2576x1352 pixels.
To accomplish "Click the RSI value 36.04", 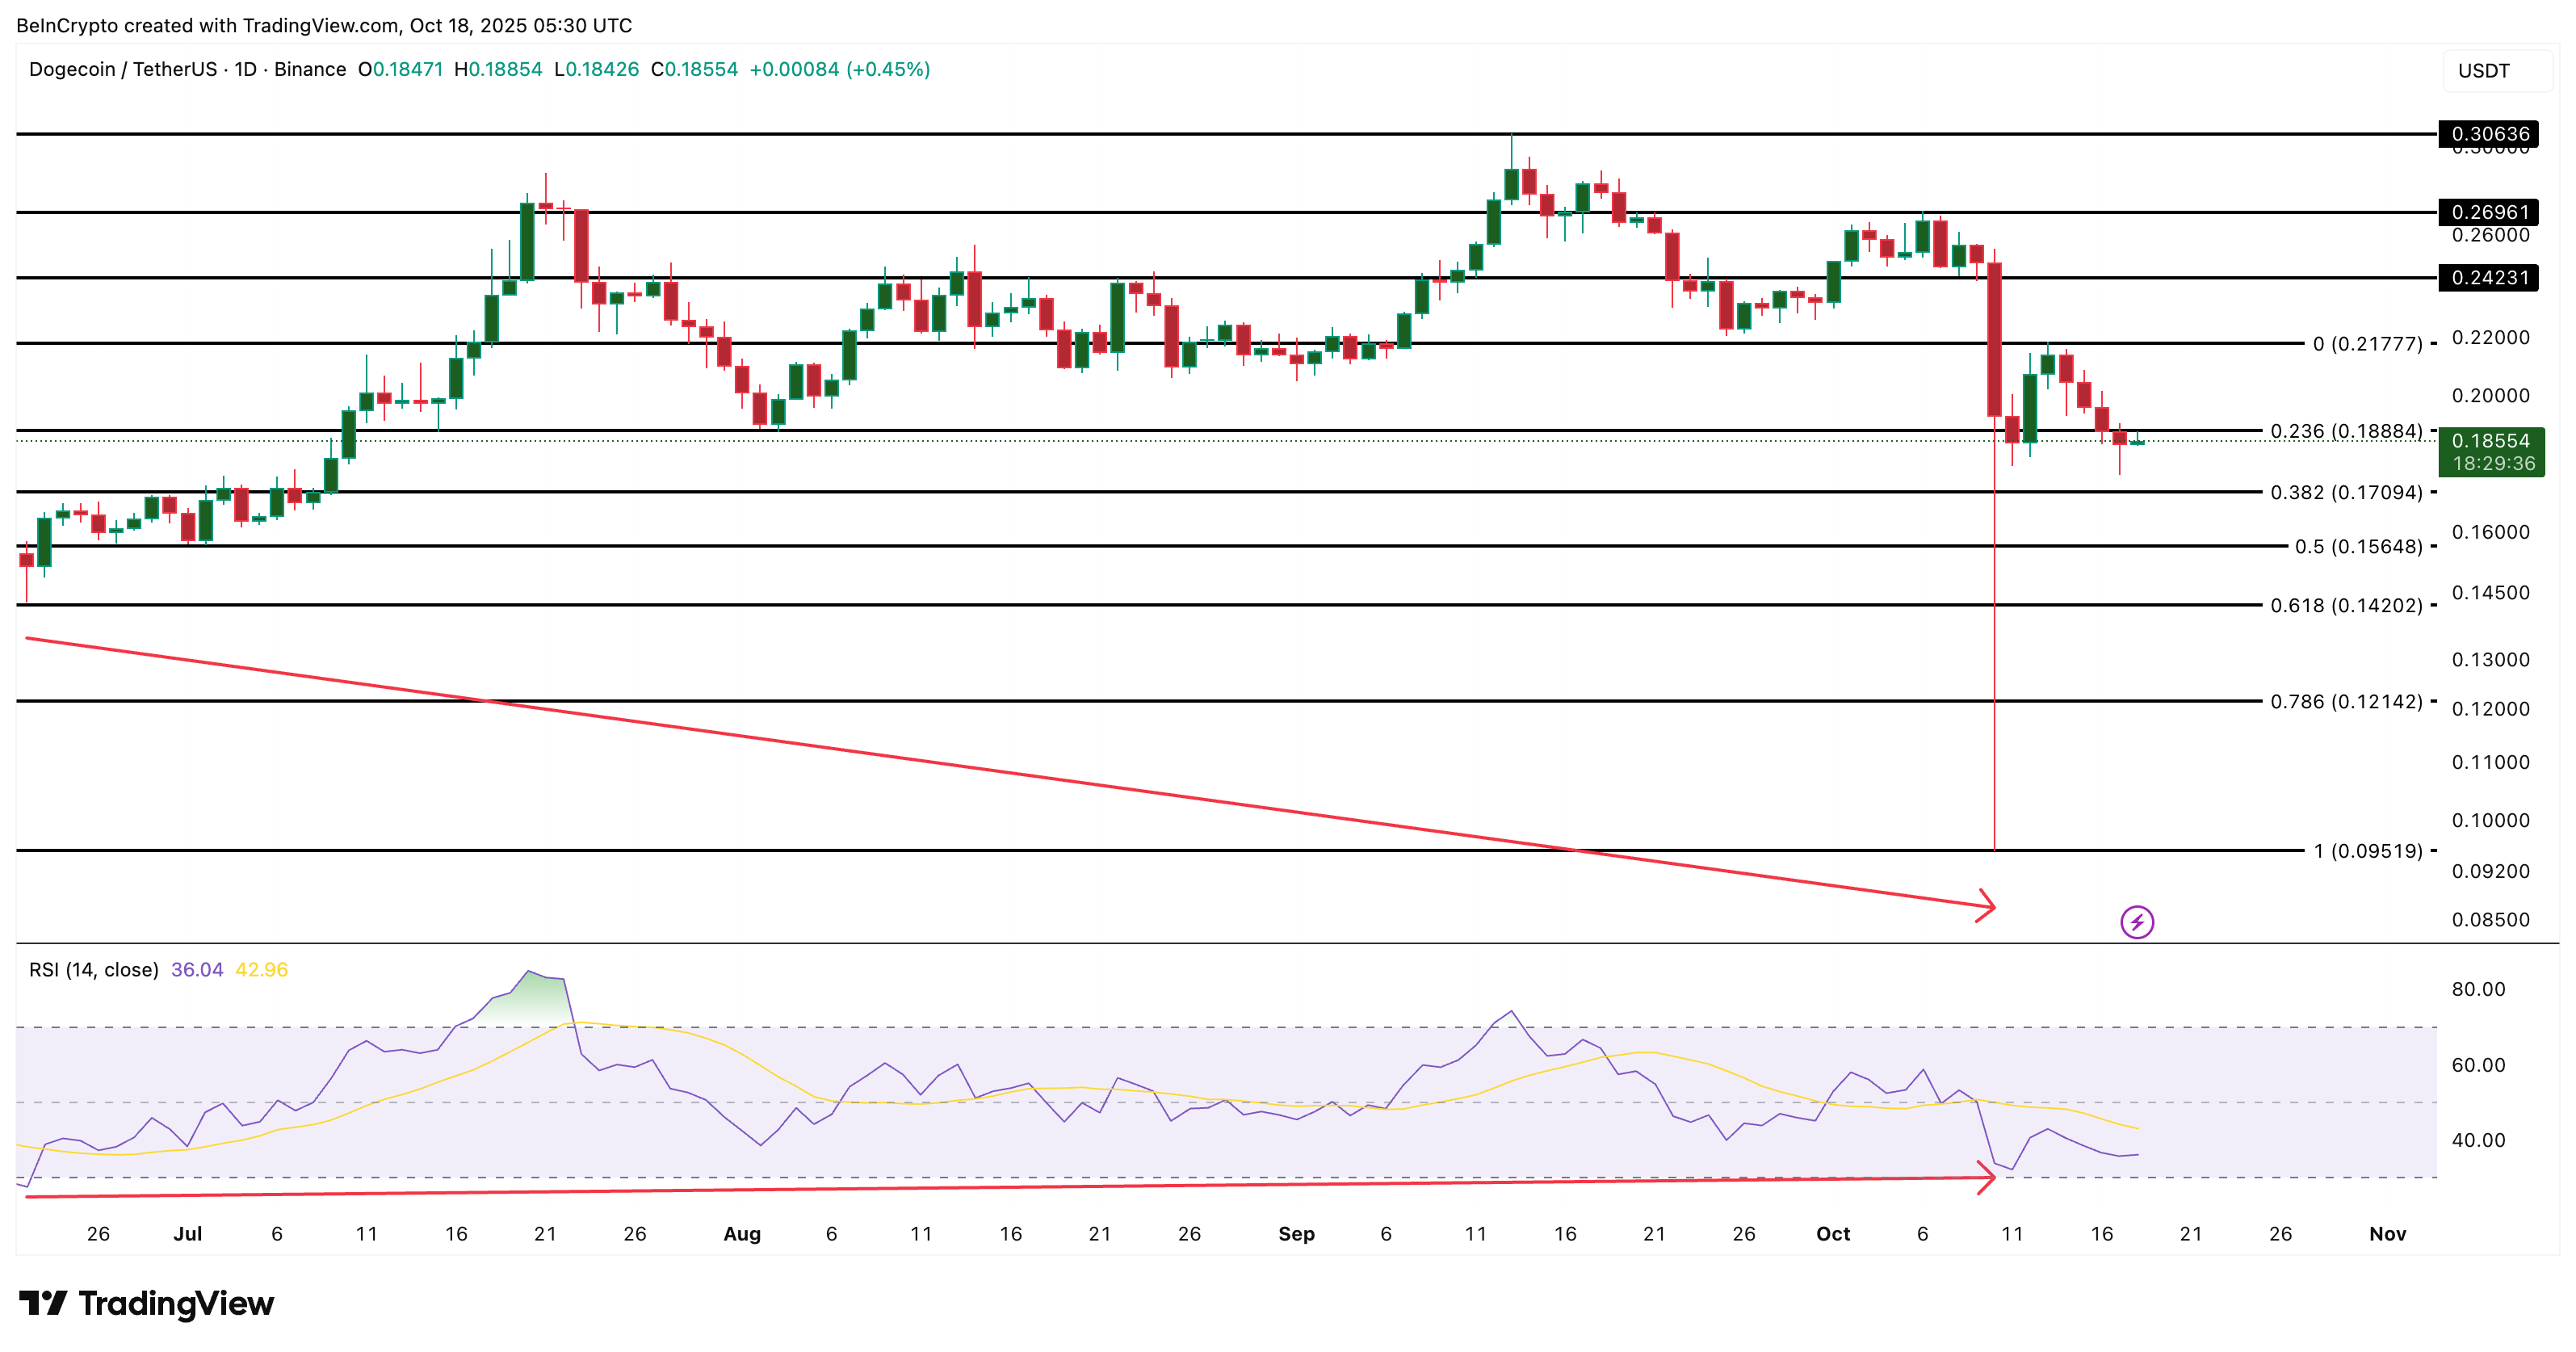I will (196, 969).
